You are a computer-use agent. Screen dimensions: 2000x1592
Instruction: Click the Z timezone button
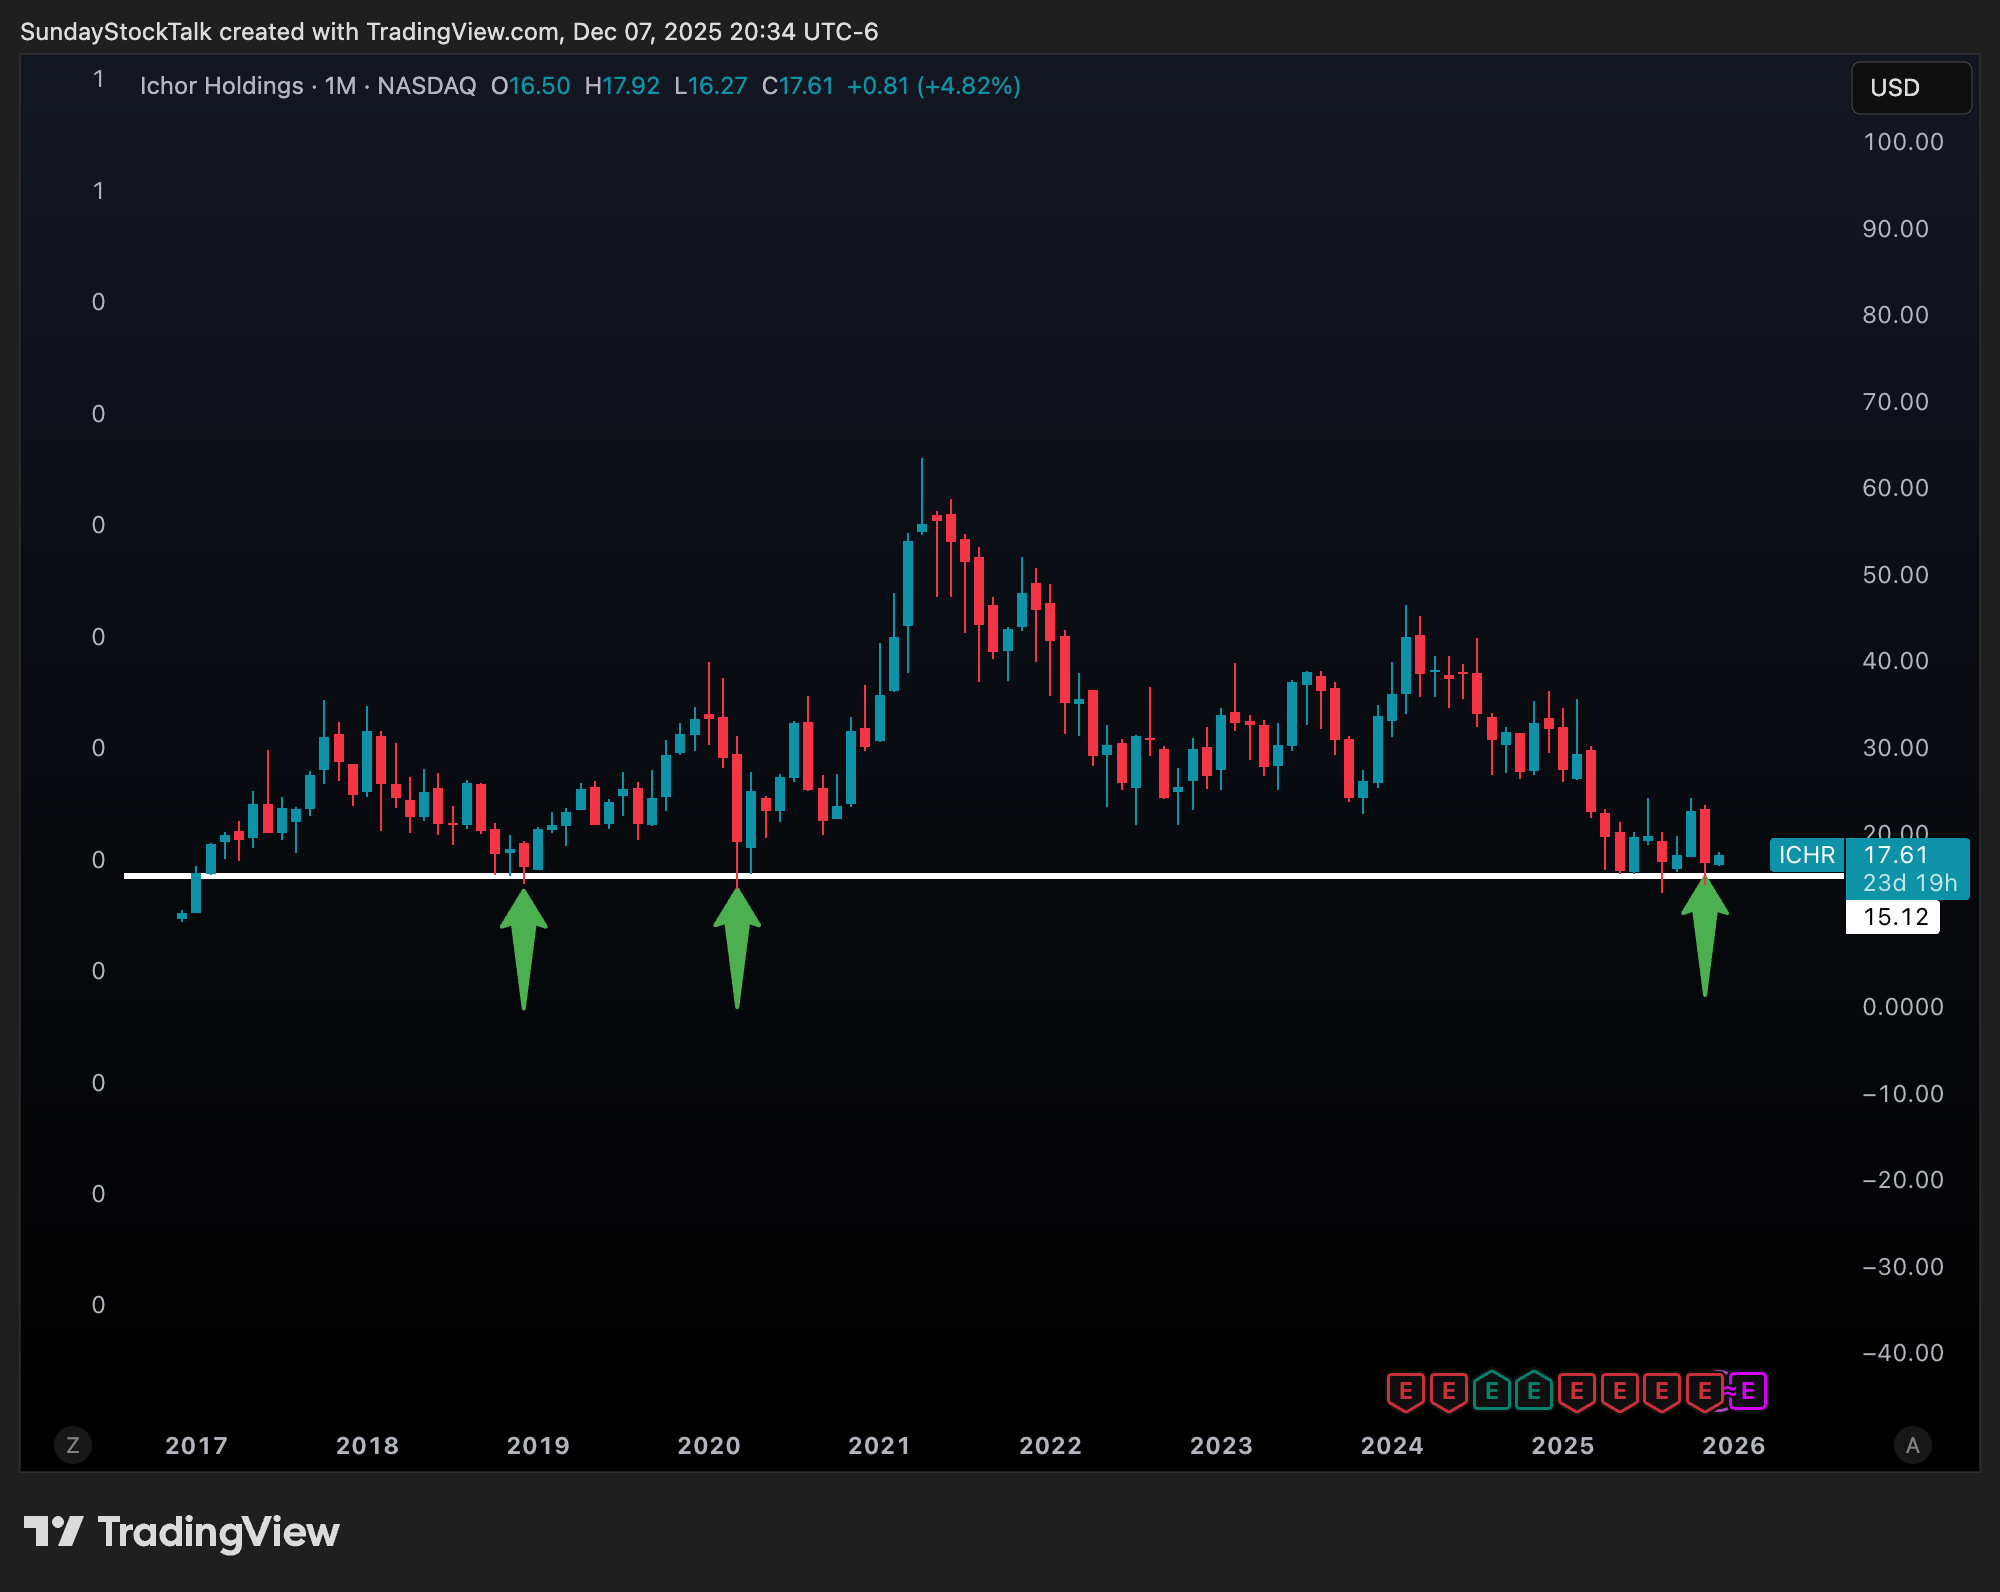click(x=72, y=1445)
